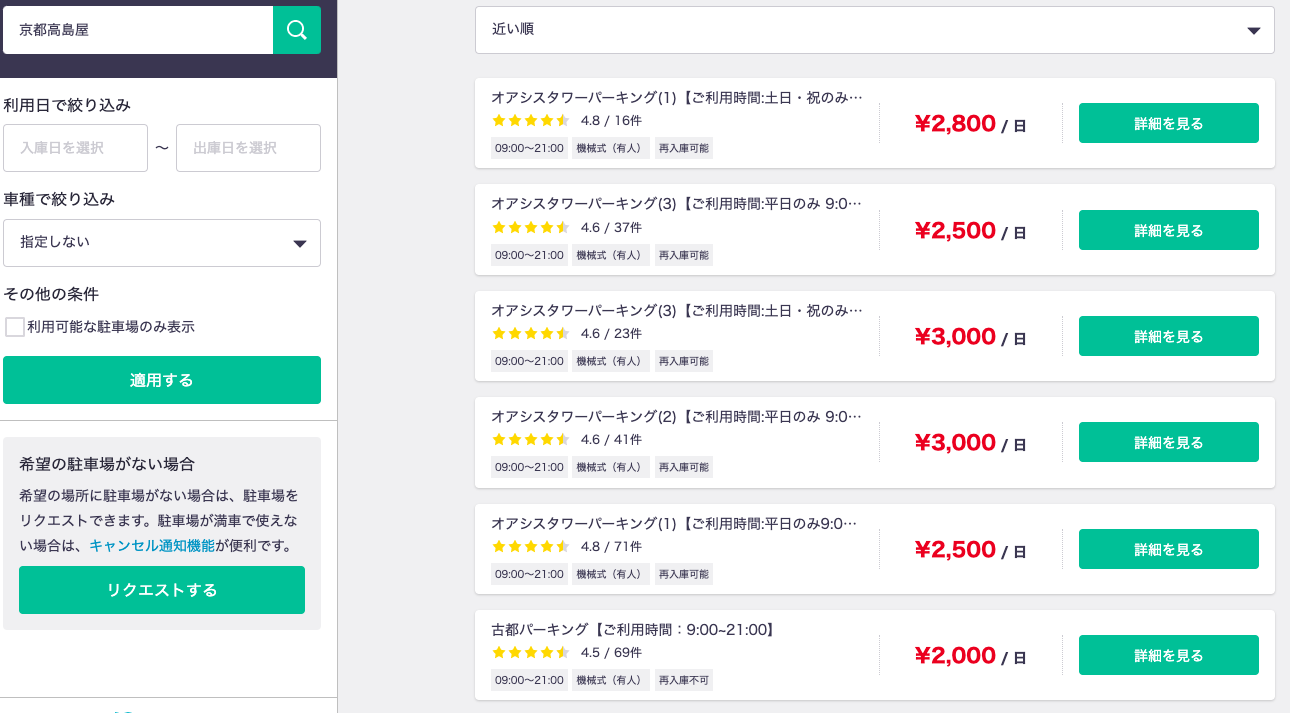The image size is (1290, 713).
Task: Click the 09:00~21:00 tag on 古都パーキング
Action: point(529,680)
